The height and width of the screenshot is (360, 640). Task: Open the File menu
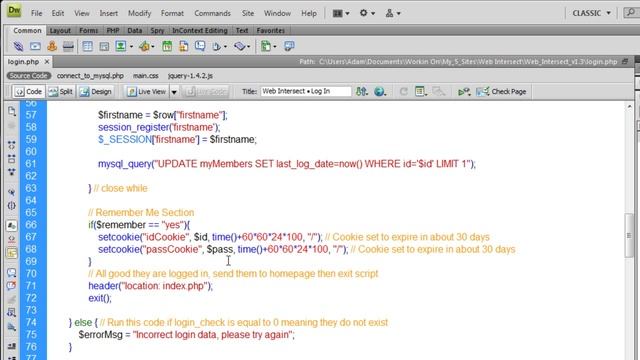tap(37, 13)
